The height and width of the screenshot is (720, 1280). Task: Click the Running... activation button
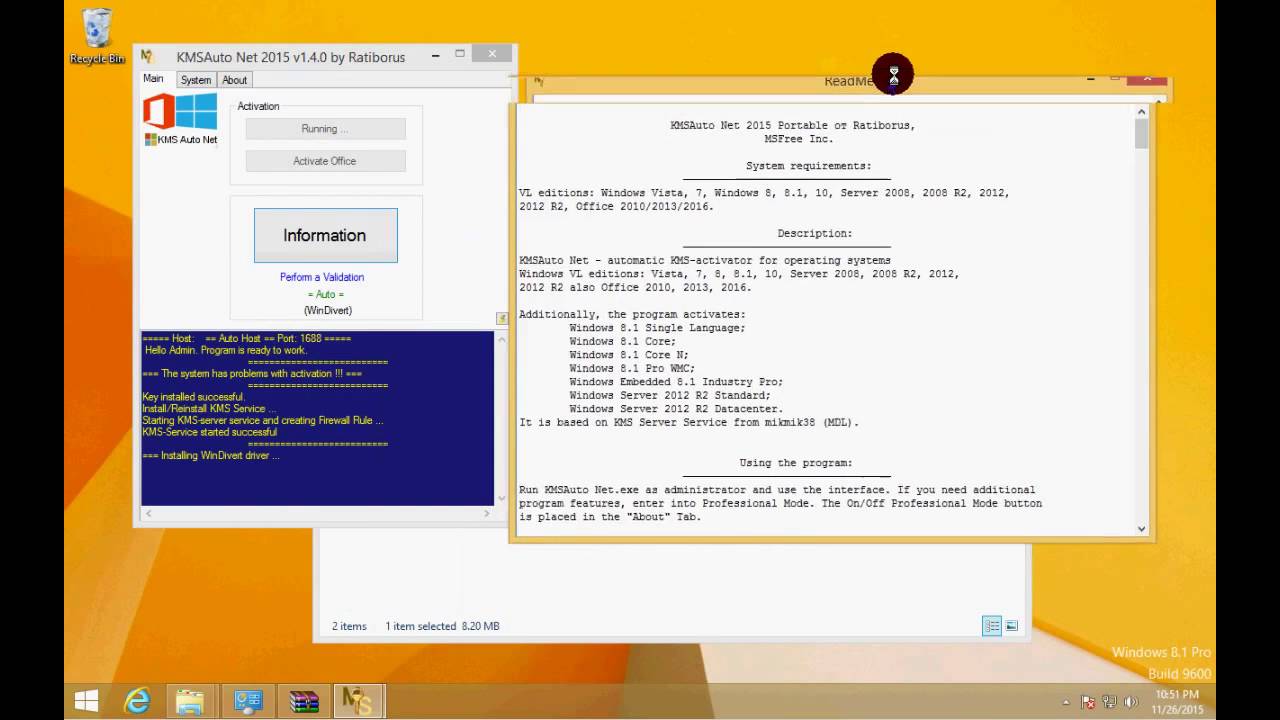[326, 129]
